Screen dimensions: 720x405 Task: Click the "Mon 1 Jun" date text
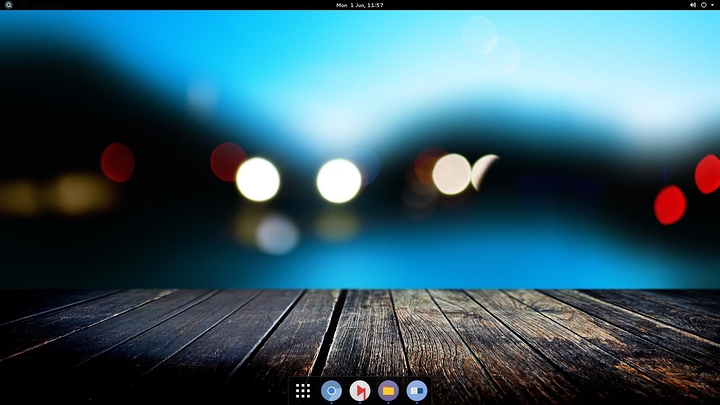349,5
